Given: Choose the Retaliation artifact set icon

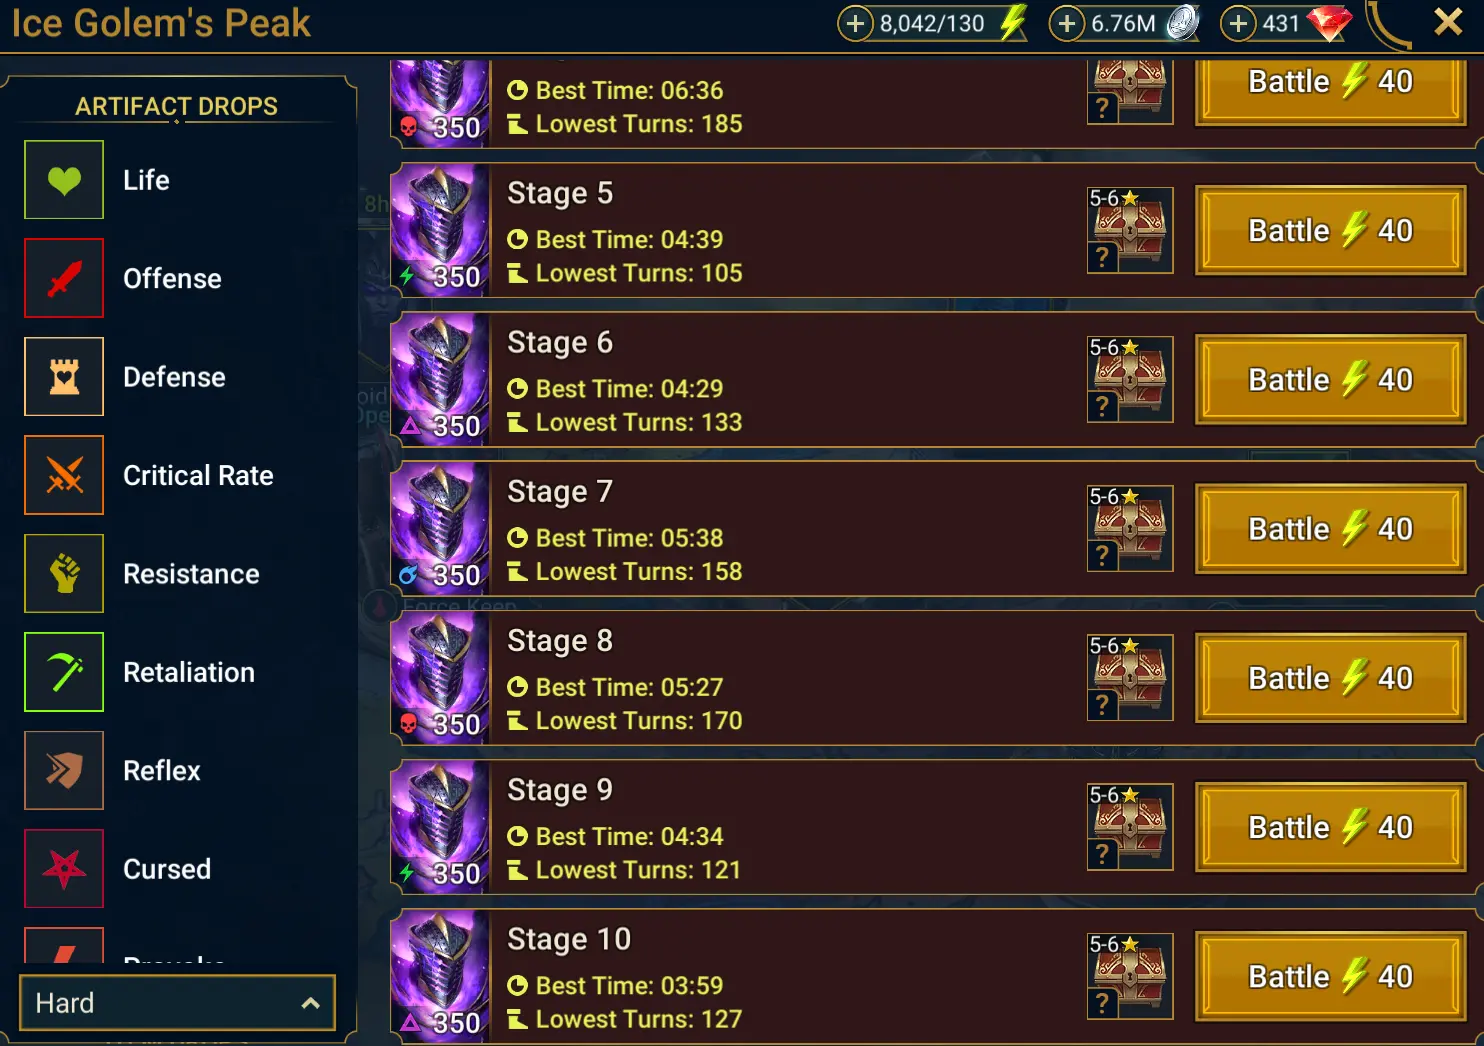Looking at the screenshot, I should point(64,672).
